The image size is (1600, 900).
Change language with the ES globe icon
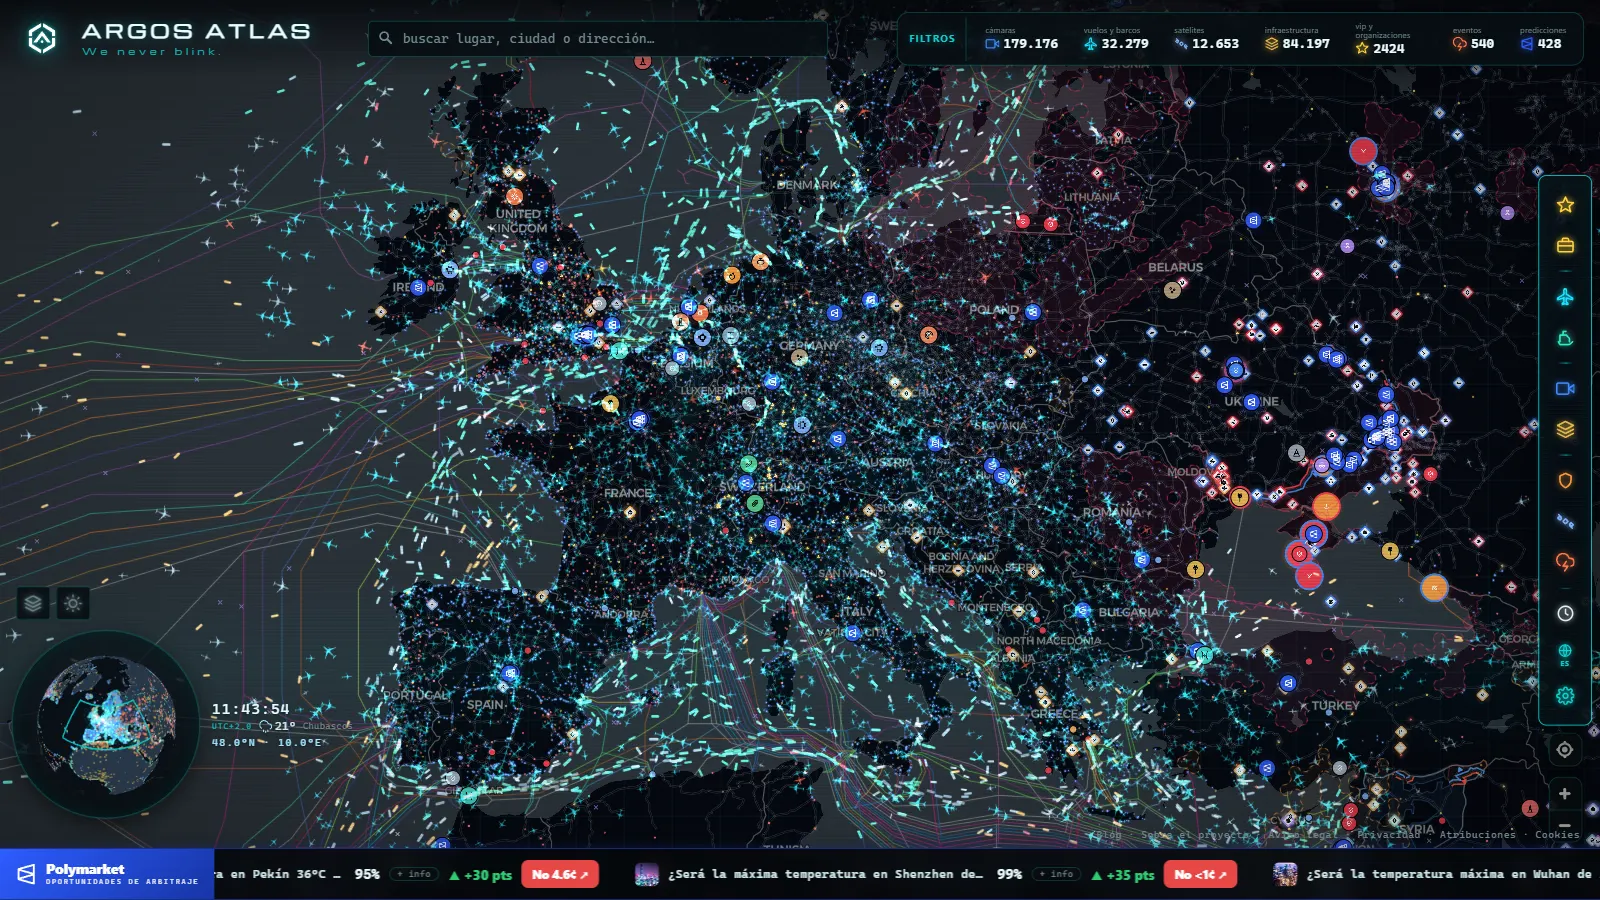click(1565, 654)
